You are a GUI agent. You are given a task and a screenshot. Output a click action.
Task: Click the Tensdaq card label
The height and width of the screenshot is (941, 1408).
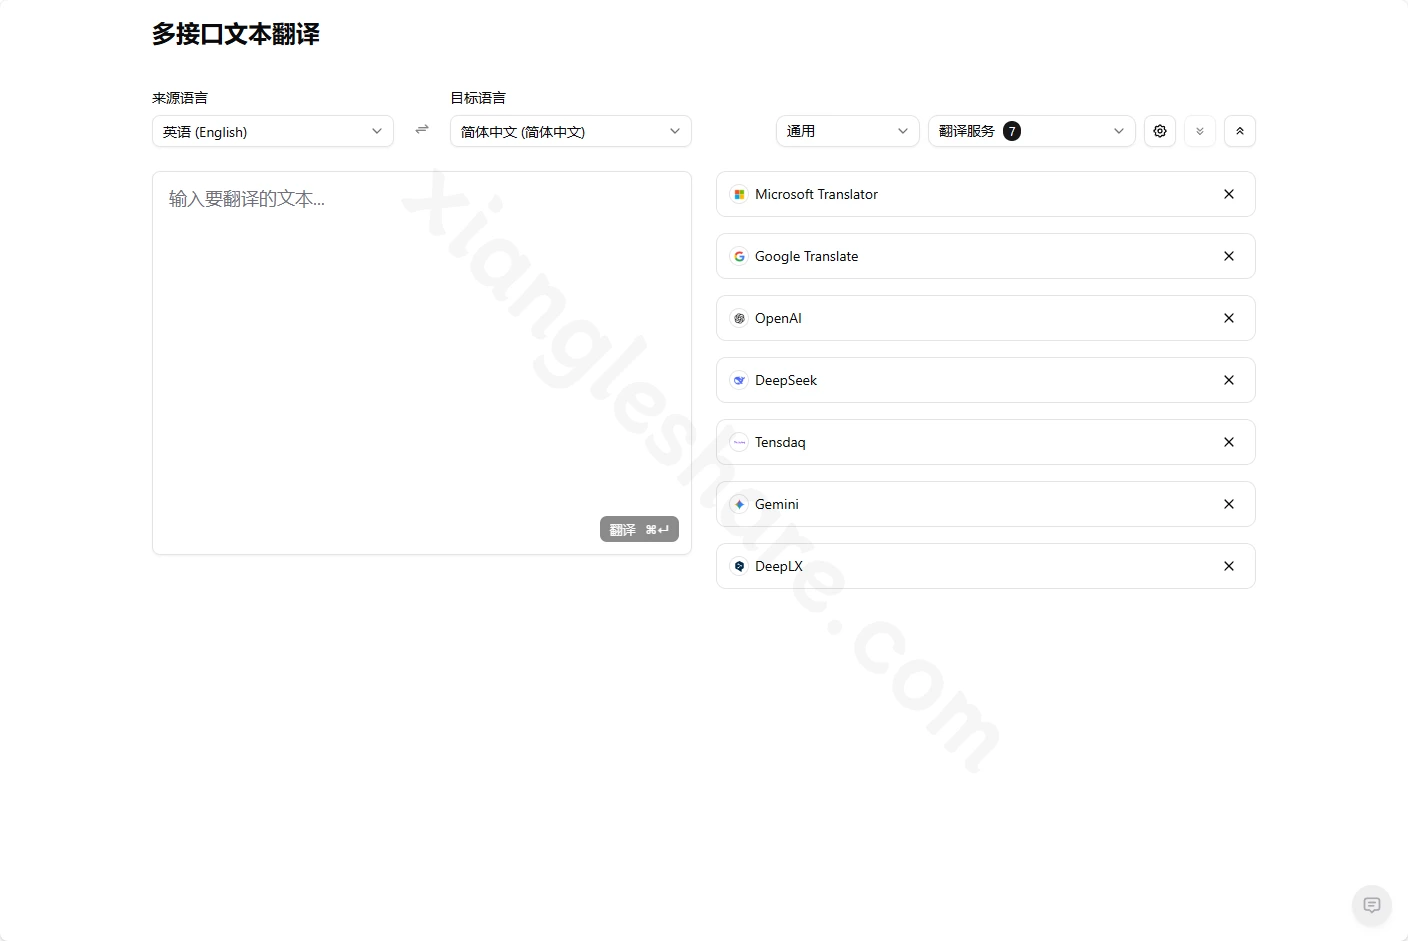tap(780, 442)
